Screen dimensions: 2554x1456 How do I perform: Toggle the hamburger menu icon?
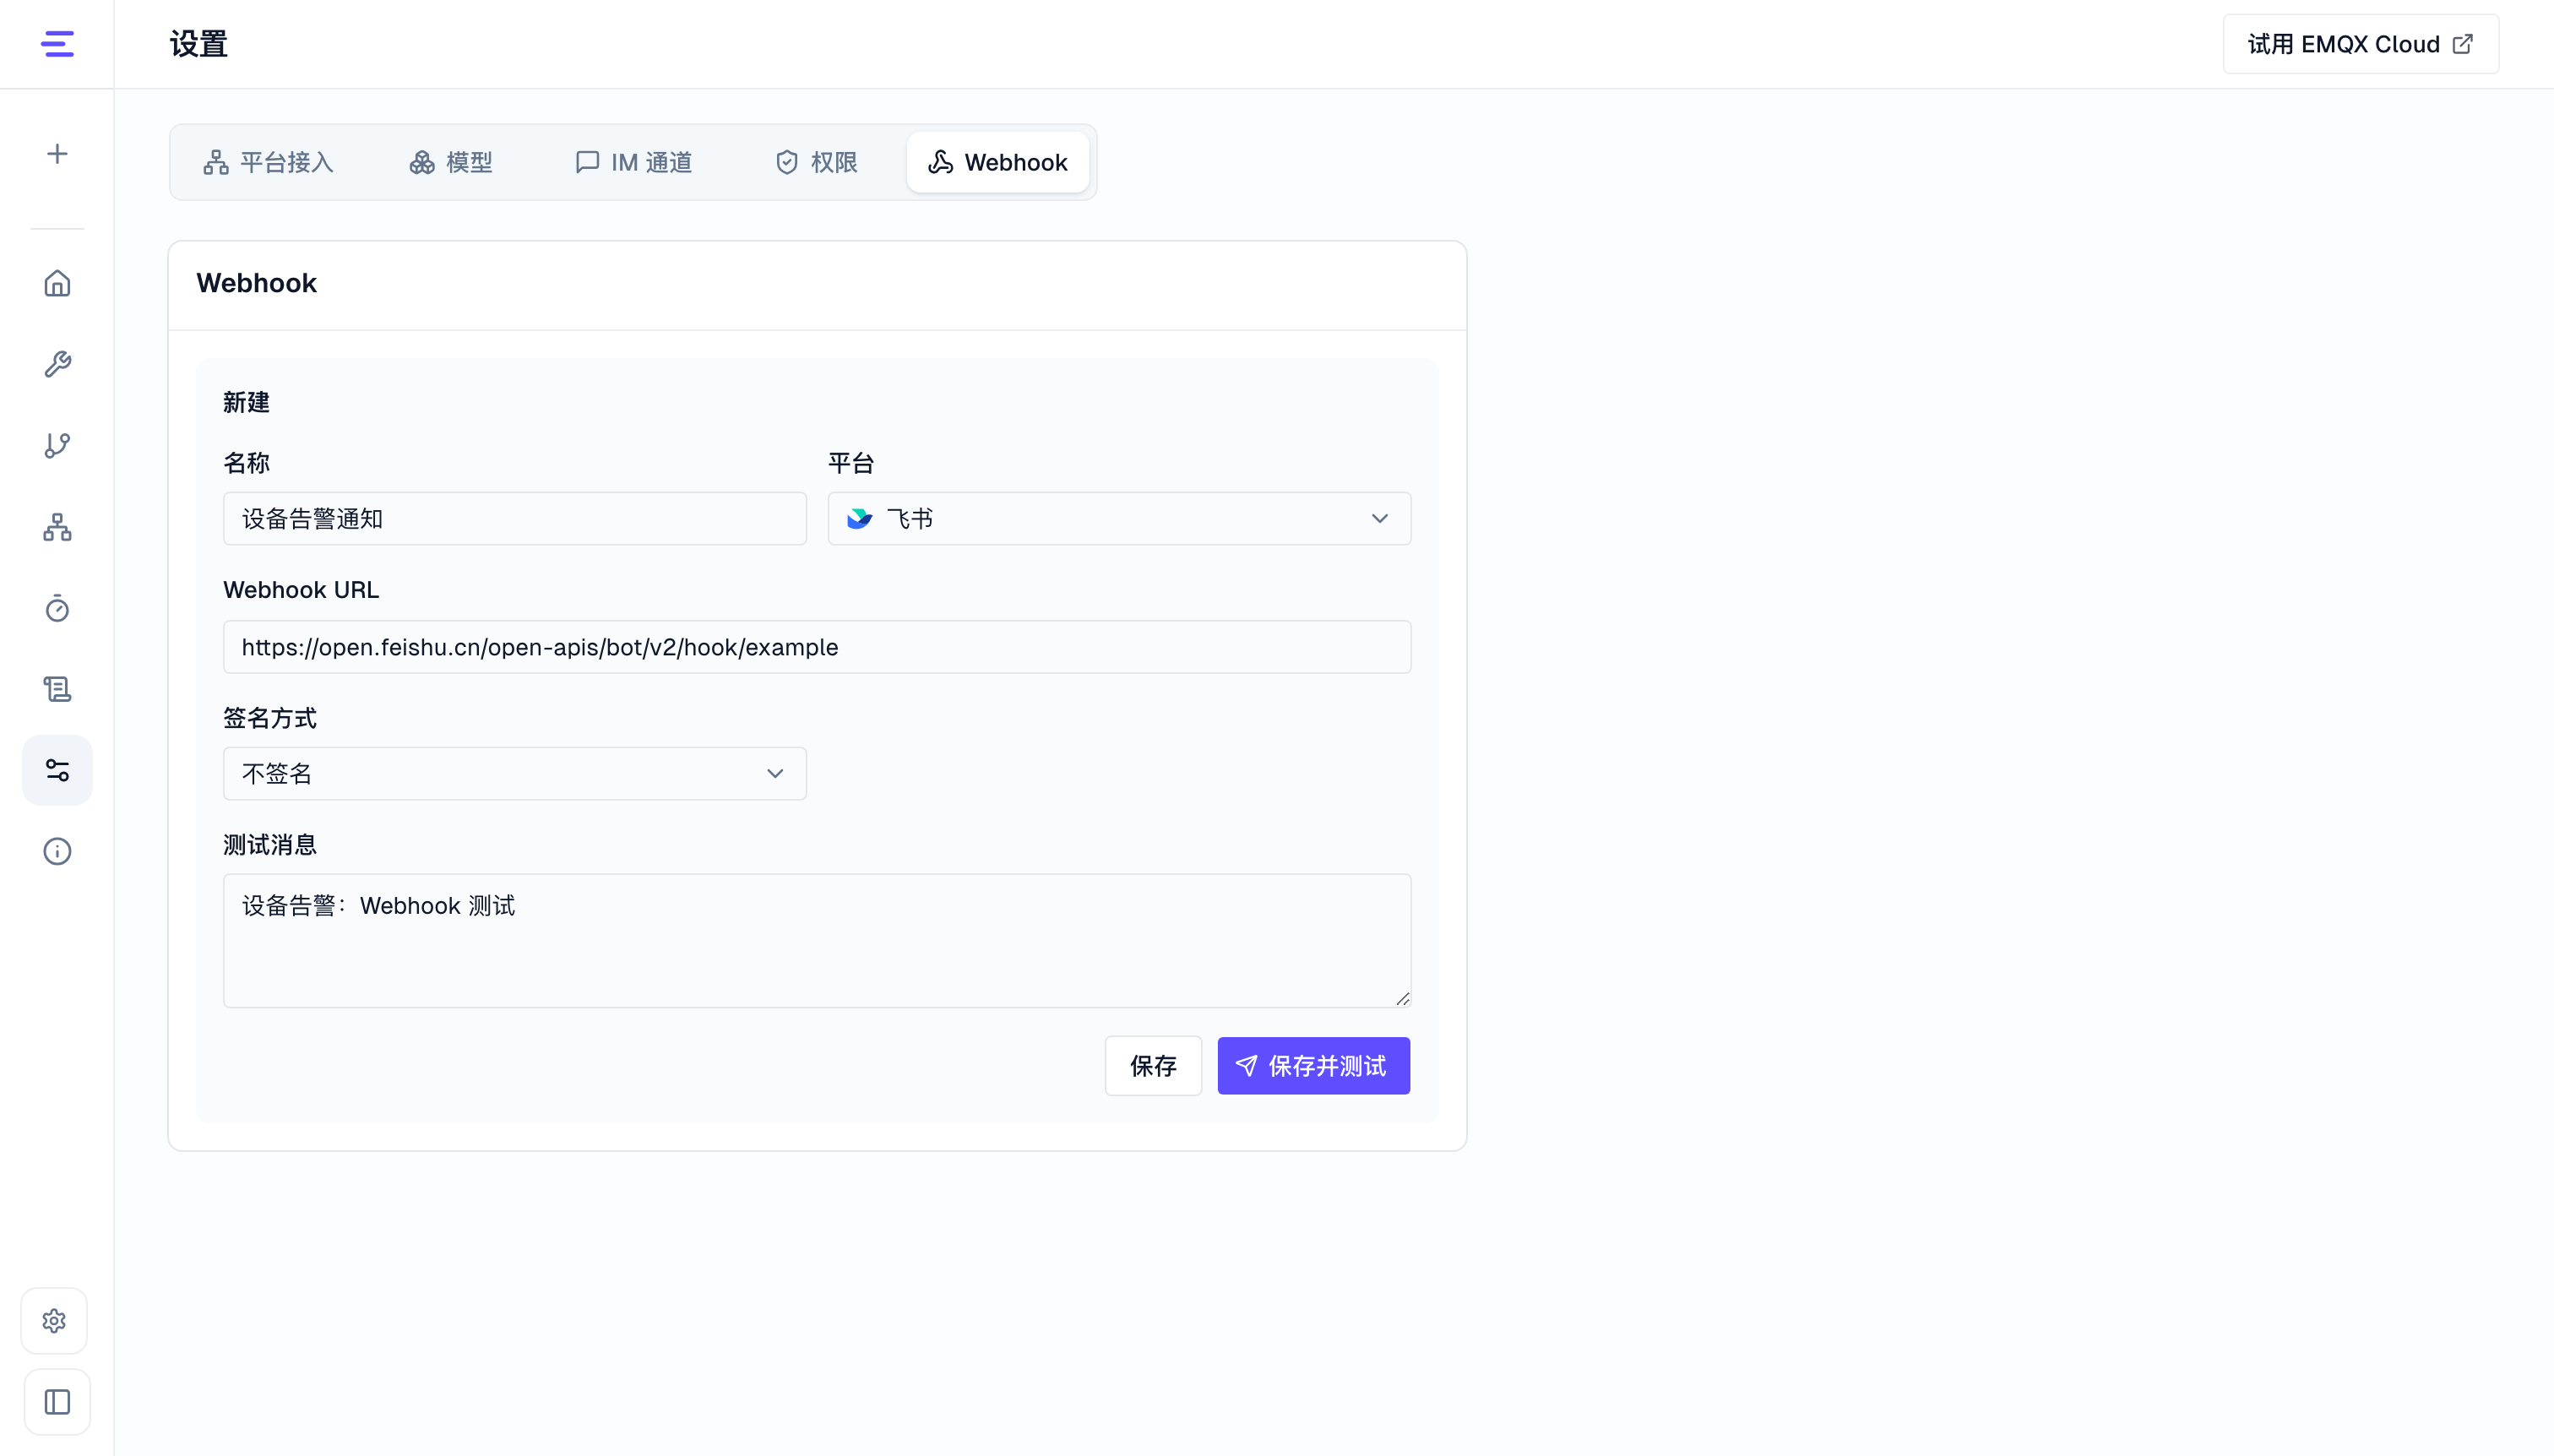(x=57, y=44)
